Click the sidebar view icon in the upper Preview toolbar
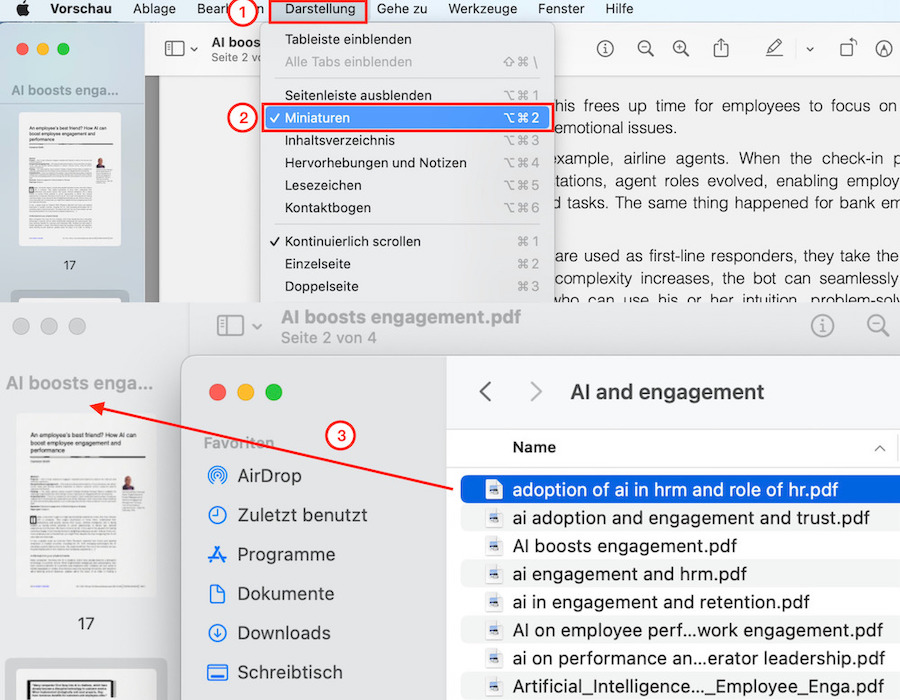 (174, 49)
